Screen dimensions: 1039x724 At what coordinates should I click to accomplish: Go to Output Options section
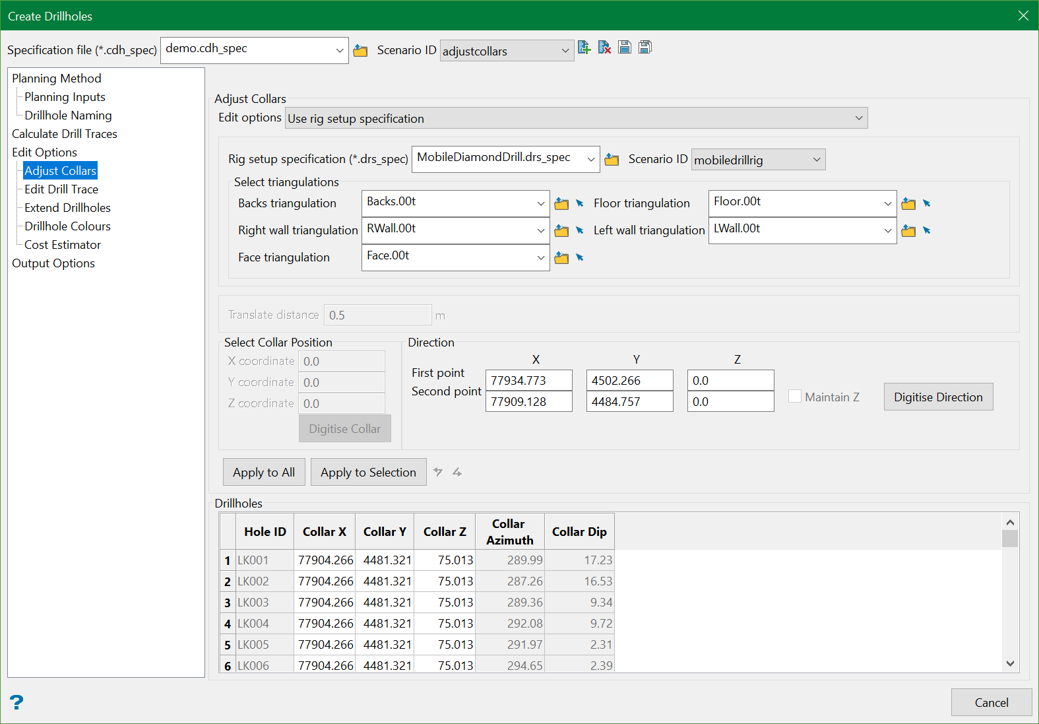pyautogui.click(x=53, y=263)
